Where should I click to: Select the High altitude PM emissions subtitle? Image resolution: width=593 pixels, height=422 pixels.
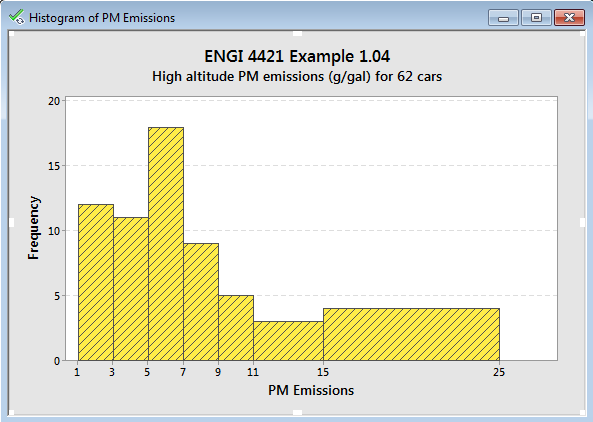pos(297,77)
